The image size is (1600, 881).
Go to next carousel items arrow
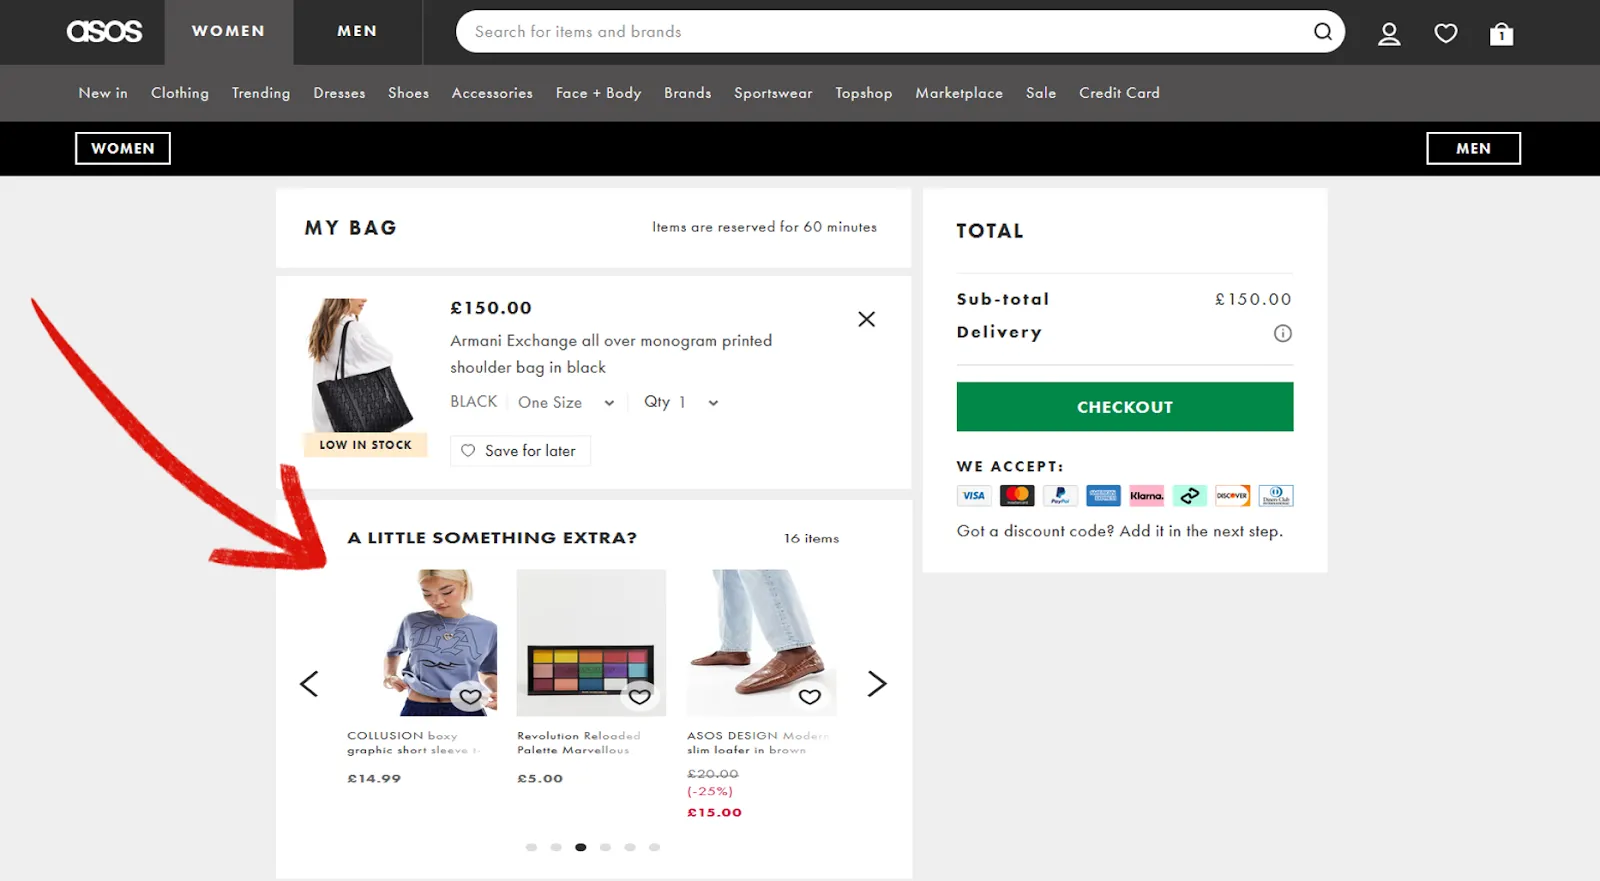[877, 683]
